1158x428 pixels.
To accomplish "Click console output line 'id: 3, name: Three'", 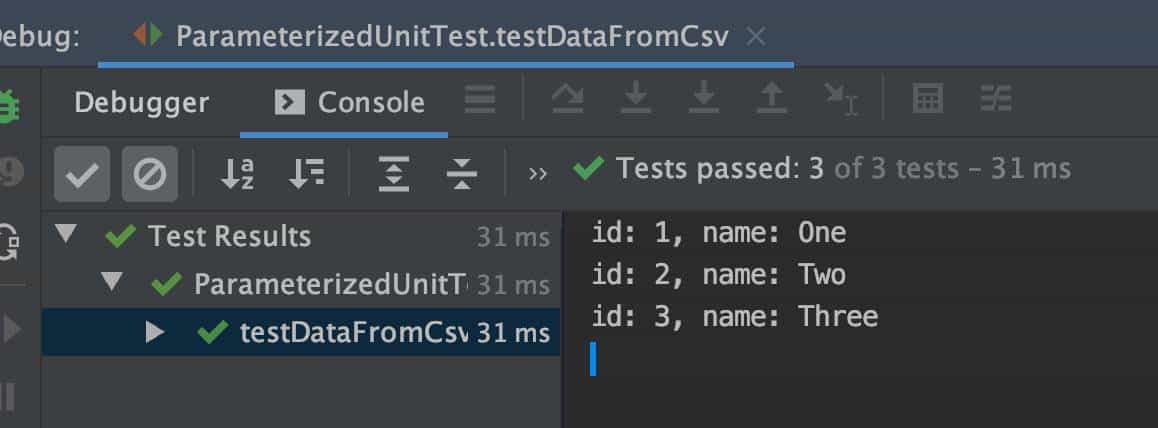I will (734, 317).
